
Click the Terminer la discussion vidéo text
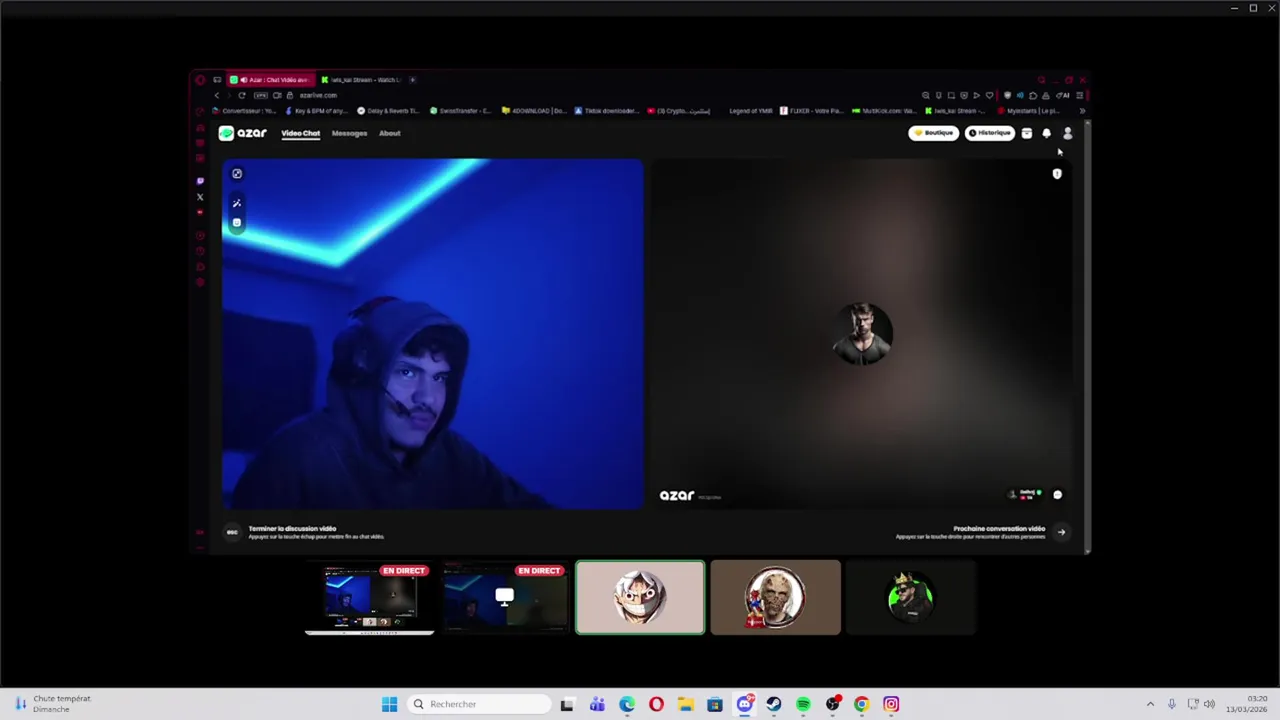[x=292, y=528]
